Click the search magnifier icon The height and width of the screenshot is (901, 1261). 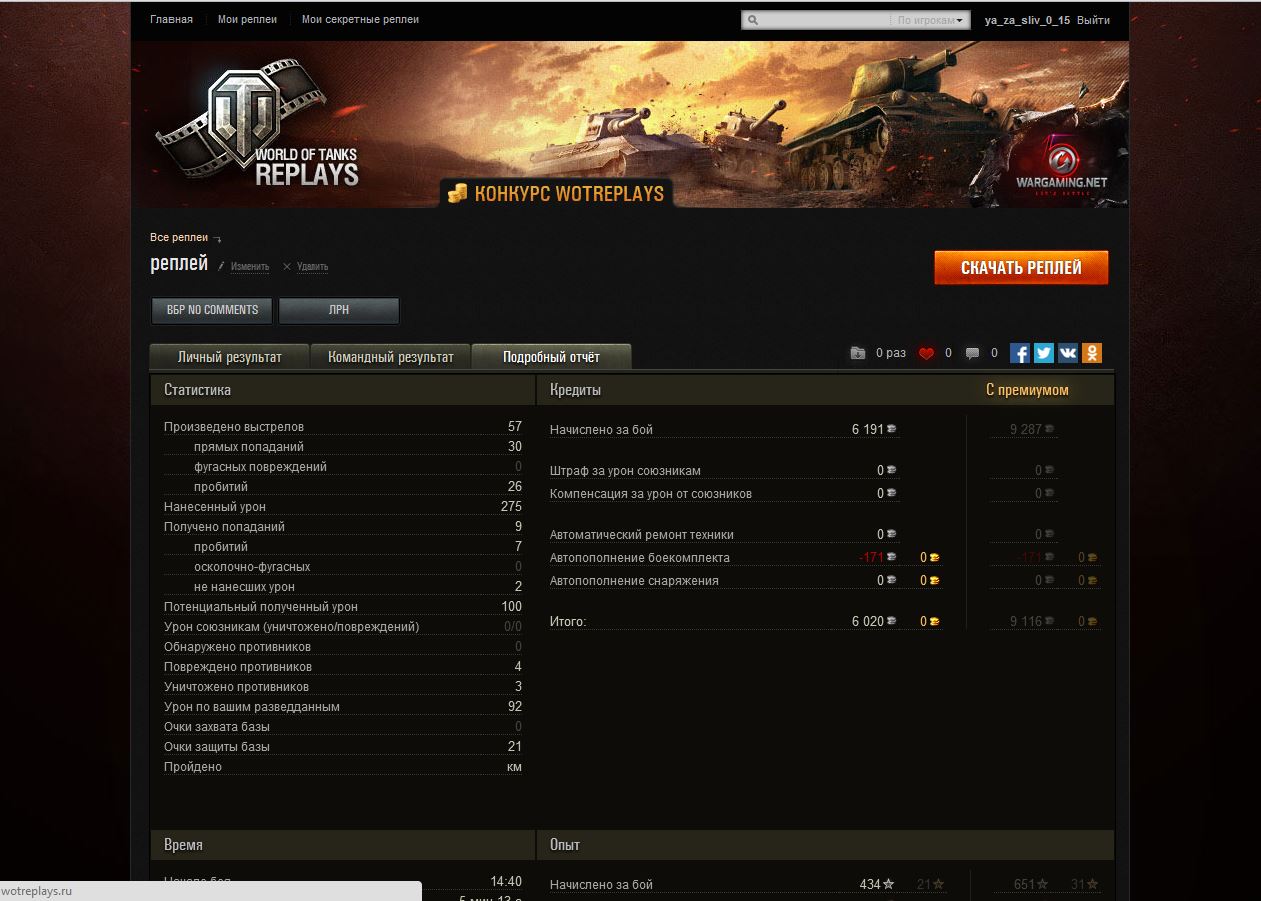pyautogui.click(x=753, y=20)
